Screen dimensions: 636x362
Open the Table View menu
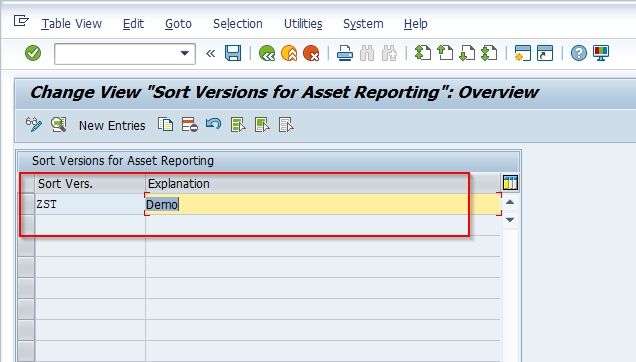[x=71, y=24]
